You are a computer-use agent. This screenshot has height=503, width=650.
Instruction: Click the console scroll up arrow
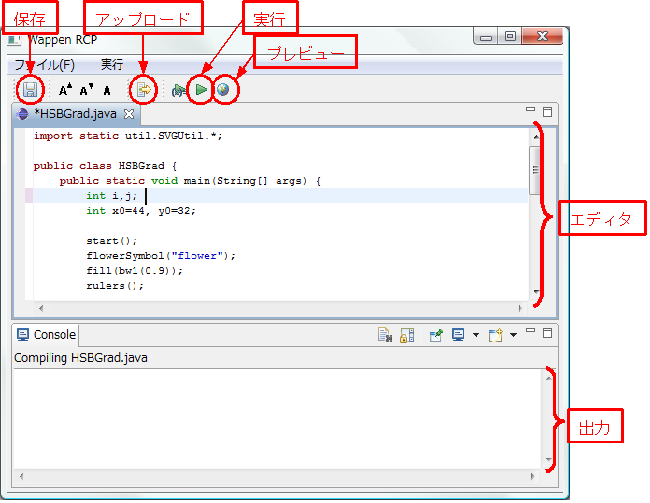(x=548, y=378)
